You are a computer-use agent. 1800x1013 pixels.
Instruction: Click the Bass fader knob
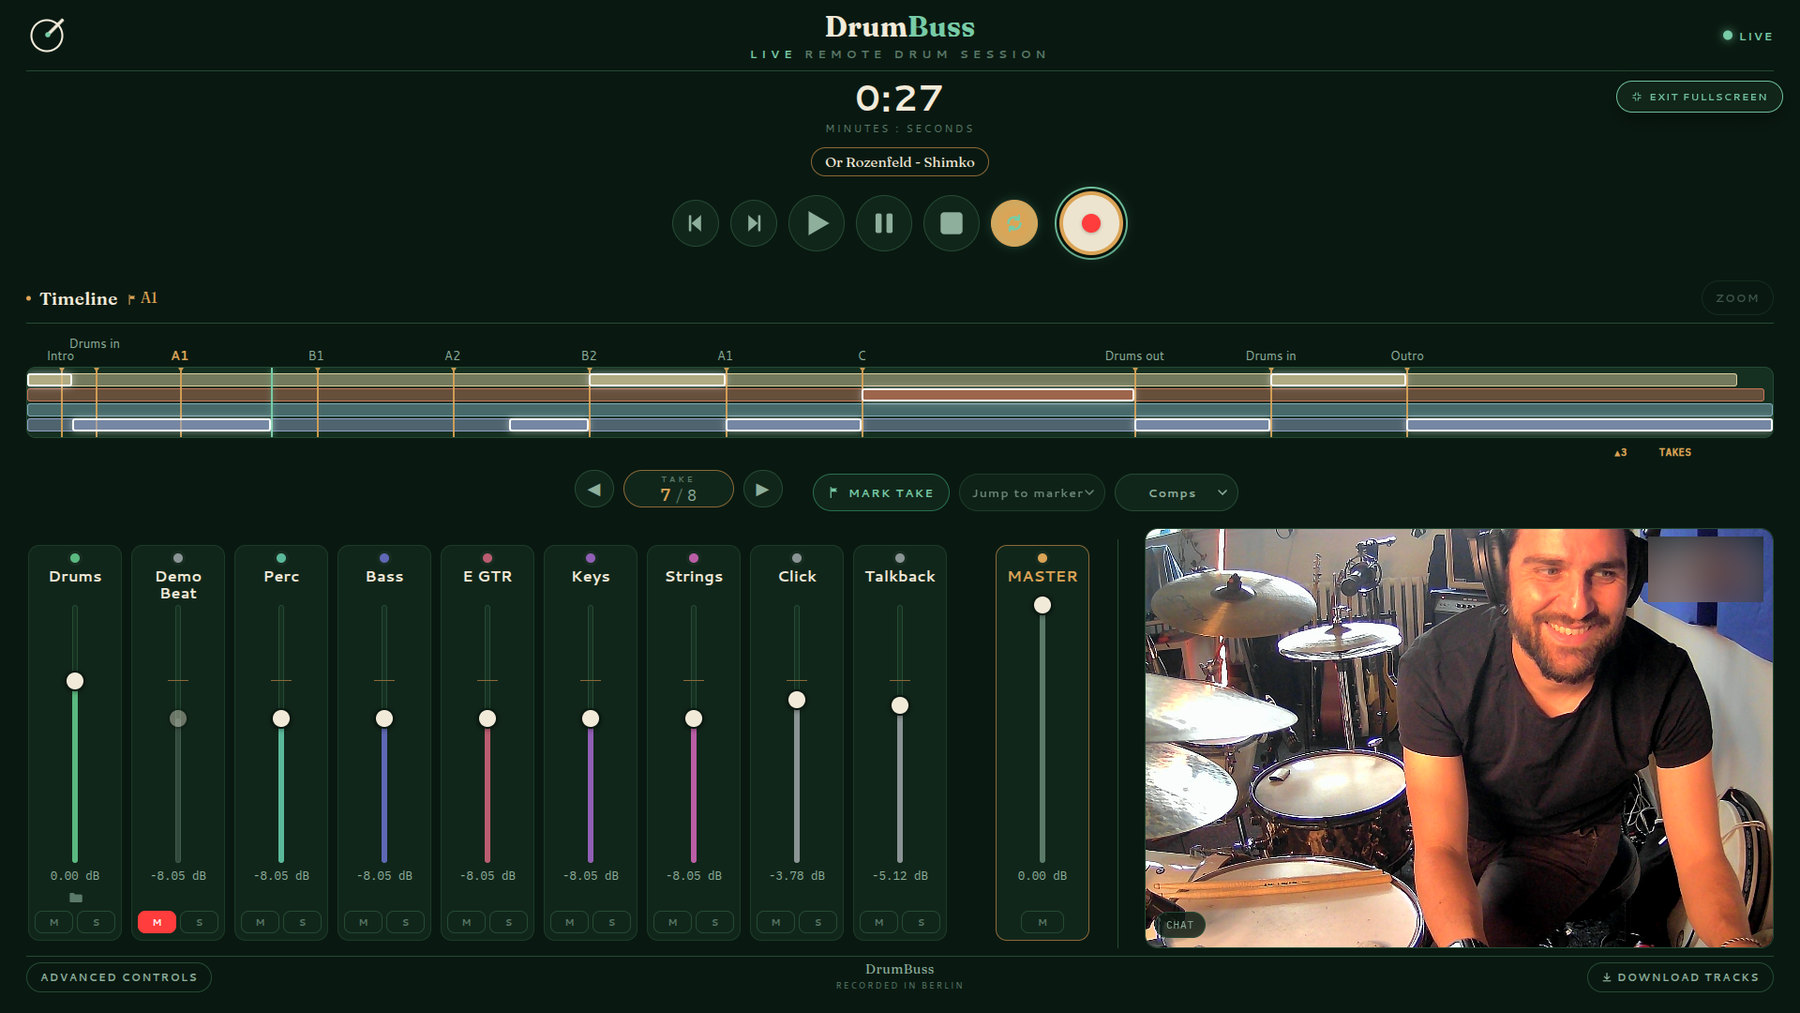click(x=384, y=719)
